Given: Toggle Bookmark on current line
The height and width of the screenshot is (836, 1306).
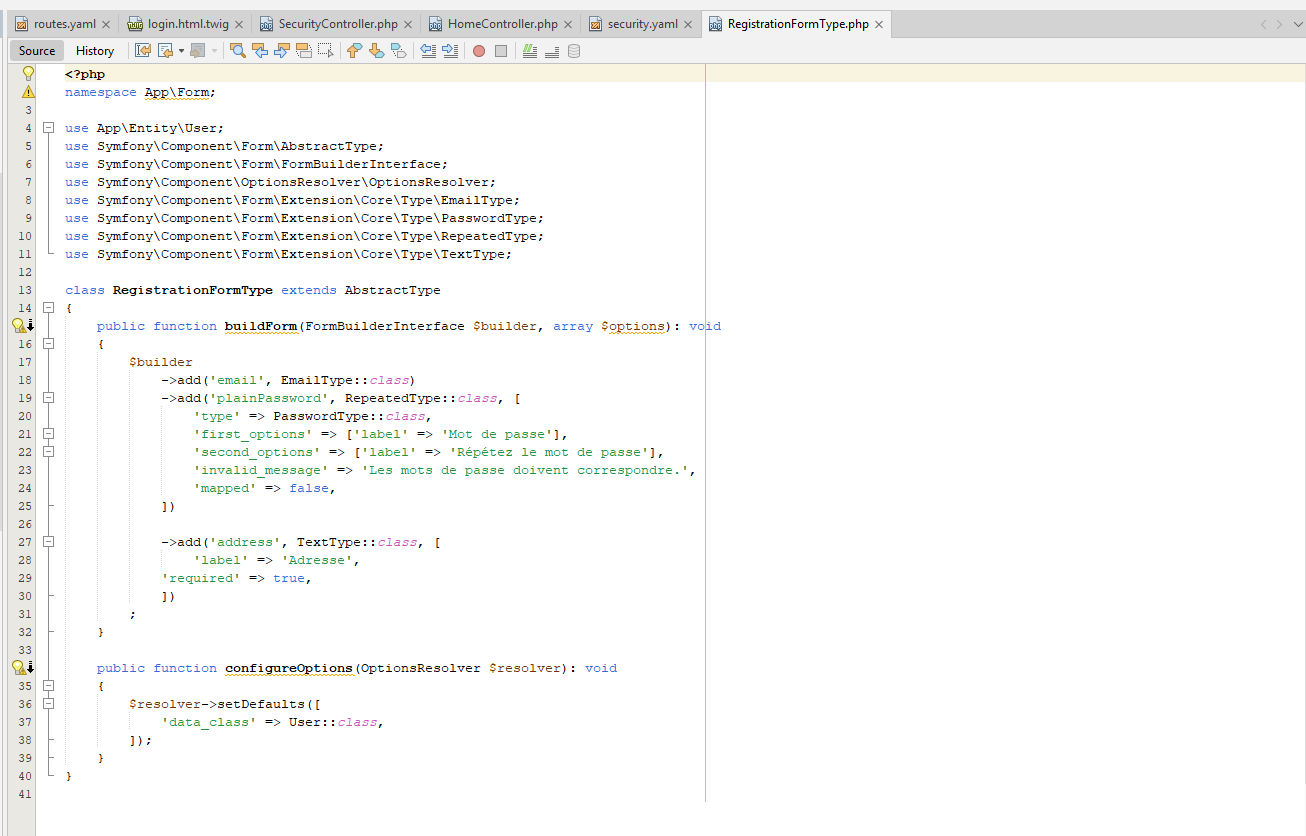Looking at the screenshot, I should point(398,51).
